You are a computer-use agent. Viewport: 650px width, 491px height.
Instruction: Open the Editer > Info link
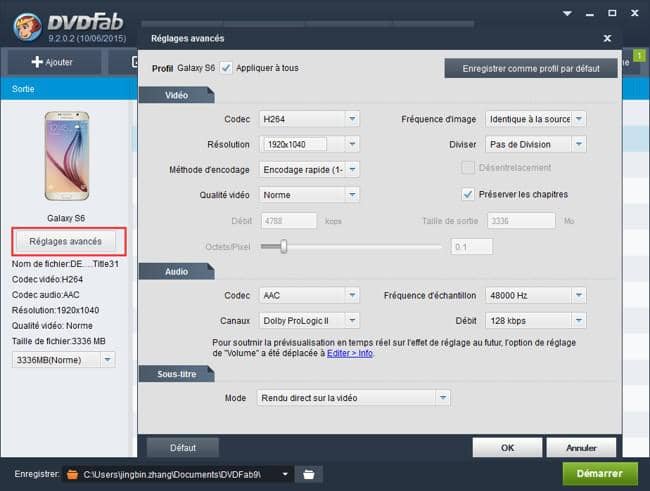tap(350, 353)
